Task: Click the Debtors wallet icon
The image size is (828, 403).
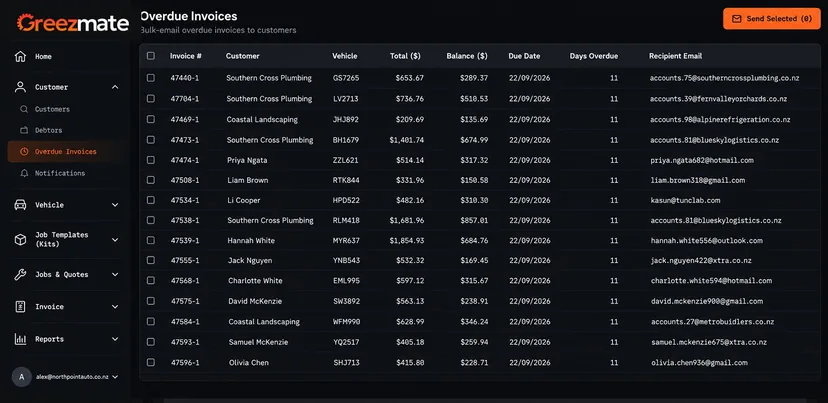Action: 24,130
